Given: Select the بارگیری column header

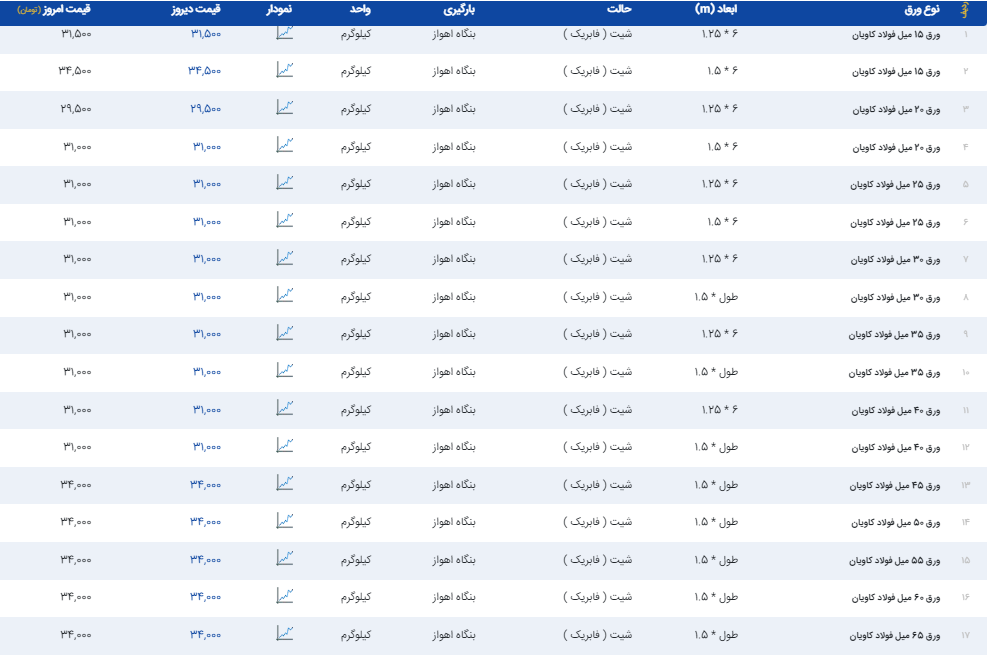Looking at the screenshot, I should pyautogui.click(x=459, y=9).
